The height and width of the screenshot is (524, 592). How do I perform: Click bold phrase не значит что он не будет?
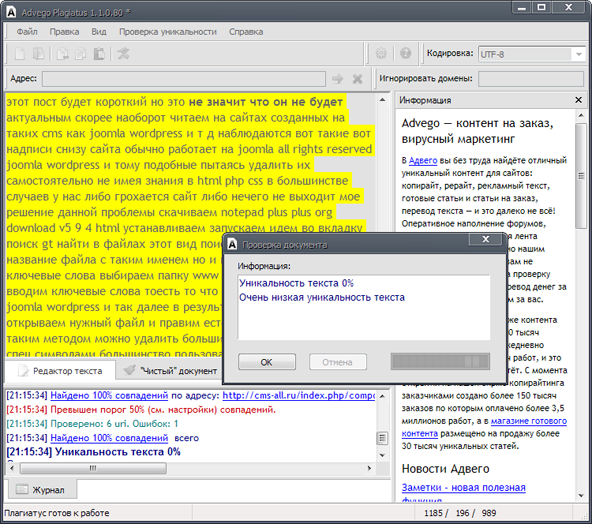coord(266,102)
